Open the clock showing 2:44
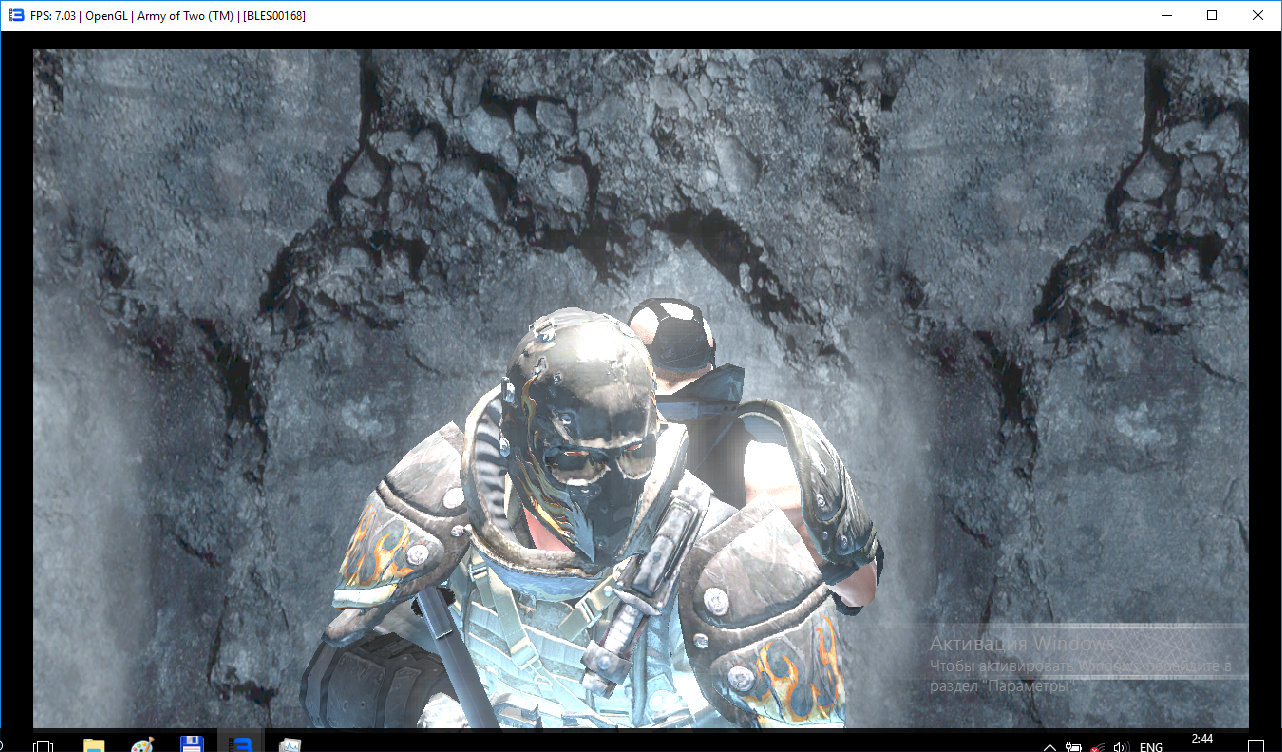The width and height of the screenshot is (1282, 752). pos(1203,740)
